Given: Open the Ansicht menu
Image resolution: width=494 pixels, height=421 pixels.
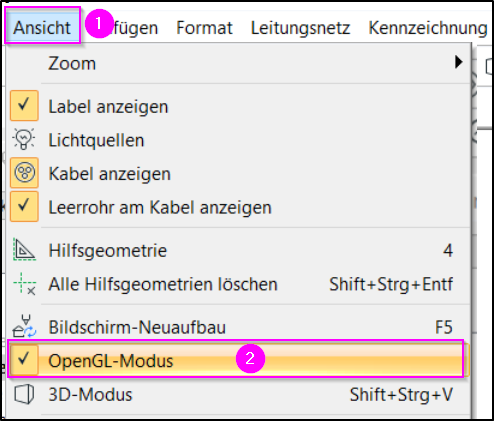Looking at the screenshot, I should point(42,27).
